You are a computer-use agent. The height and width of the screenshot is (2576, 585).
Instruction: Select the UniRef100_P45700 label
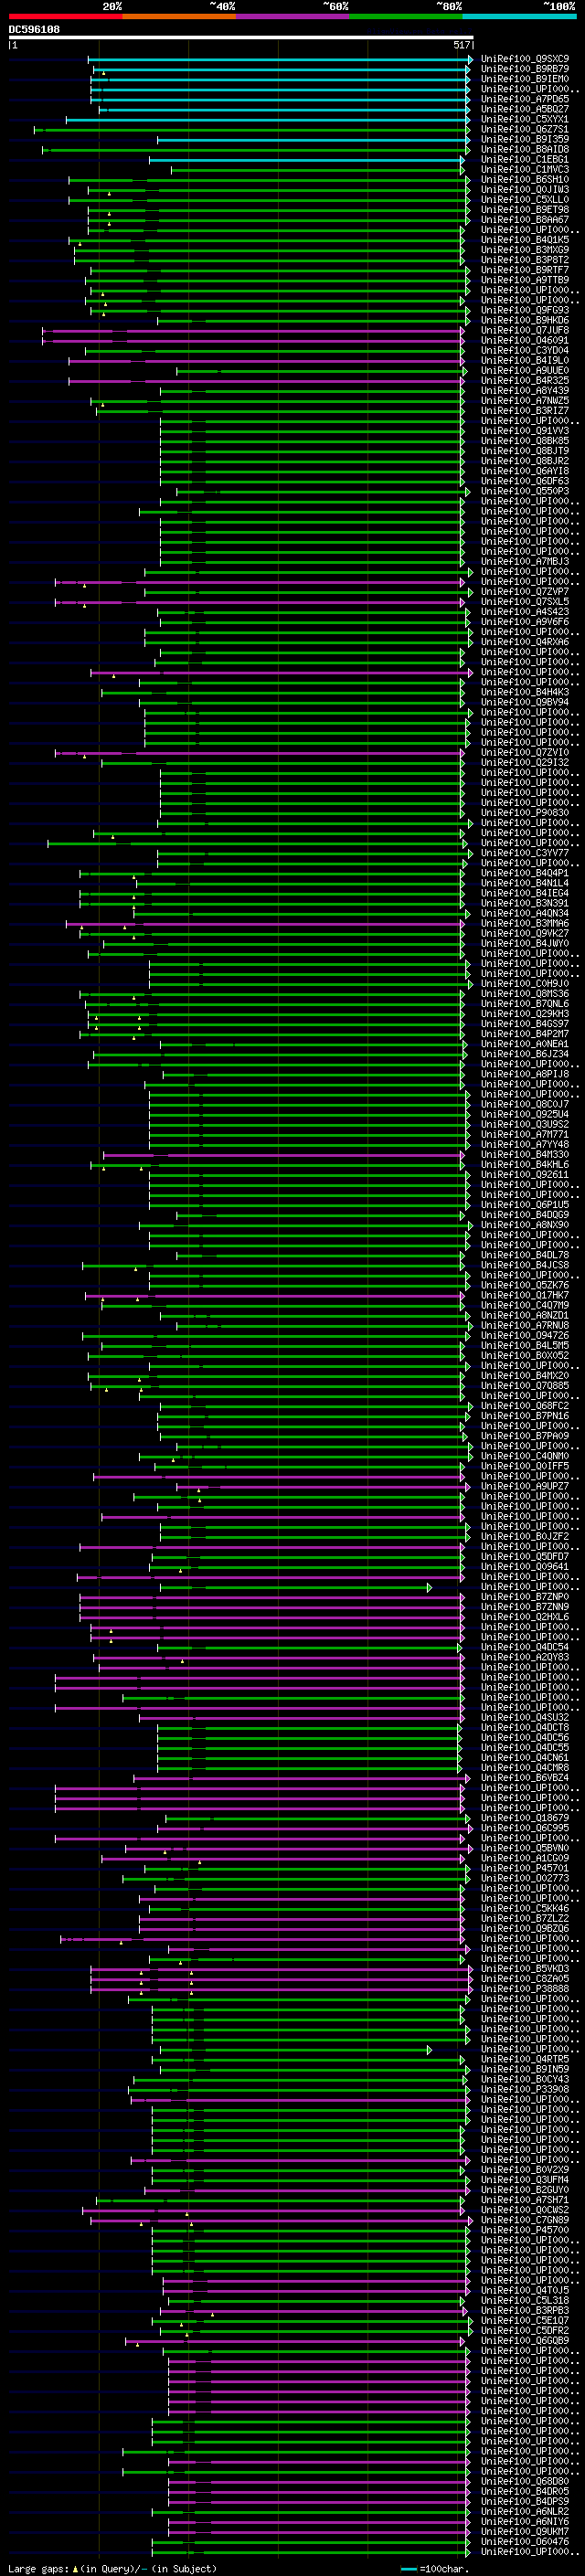pos(524,2230)
